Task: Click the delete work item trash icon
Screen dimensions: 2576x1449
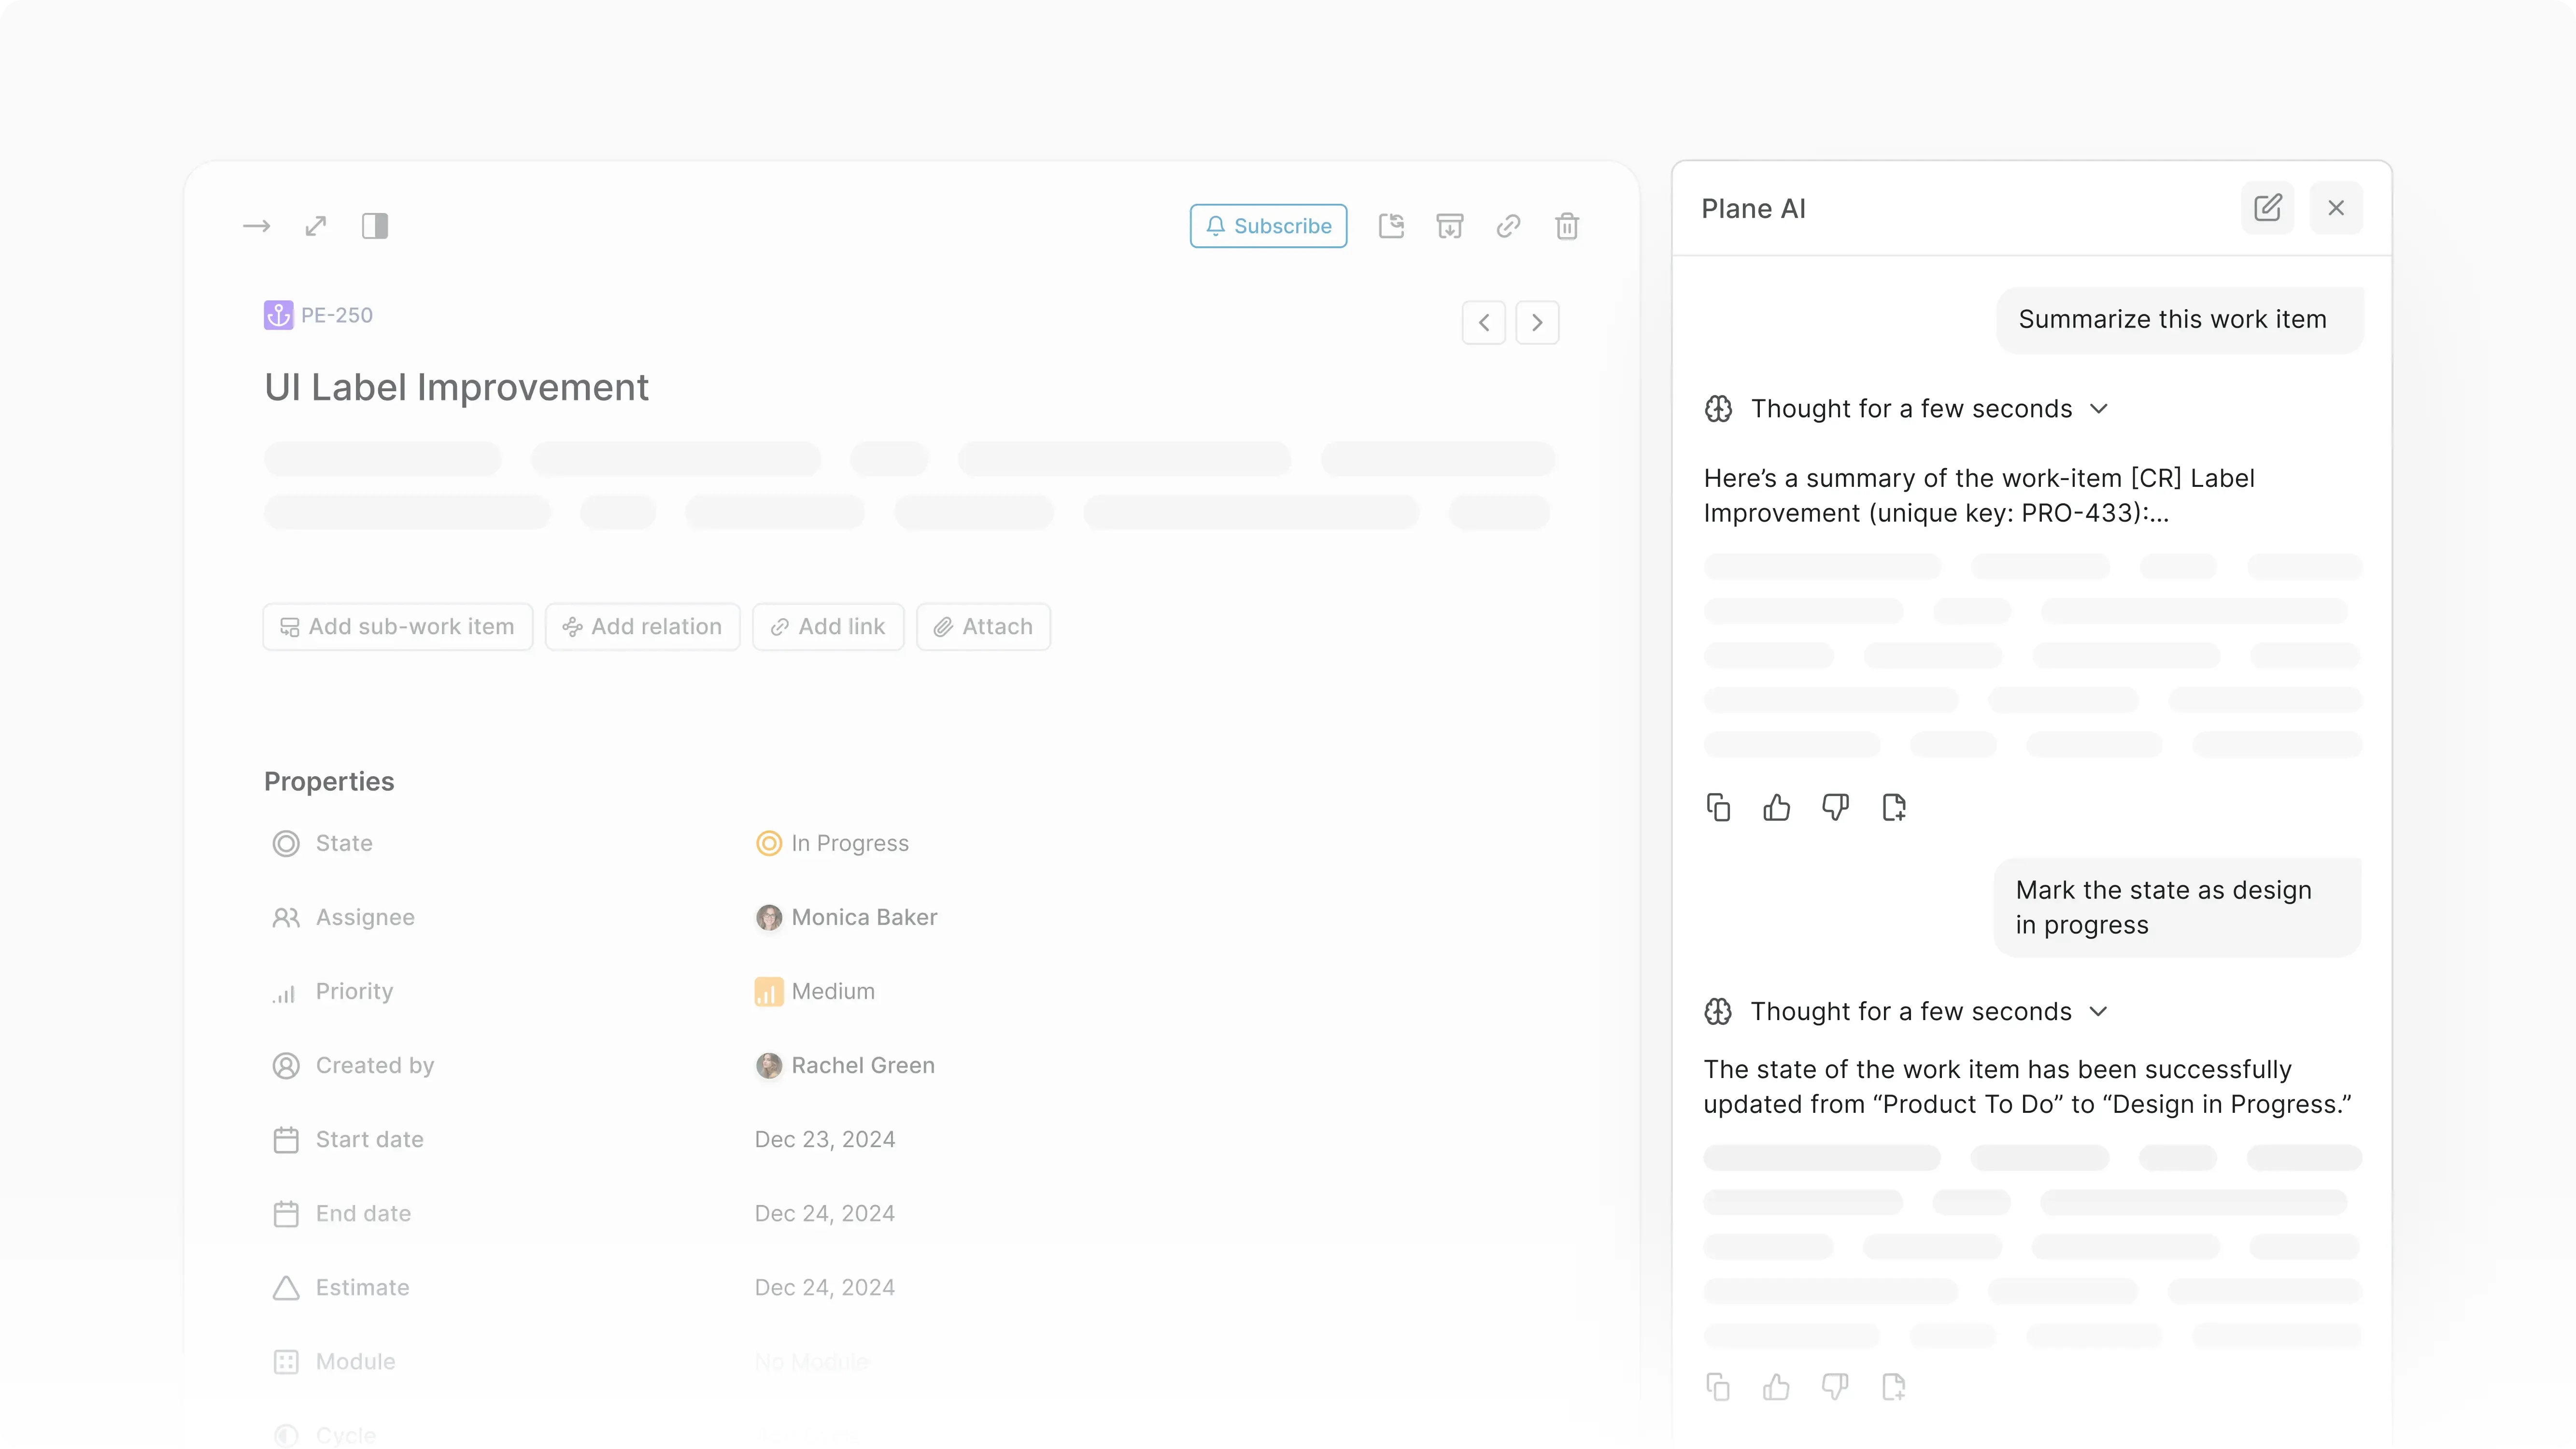Action: [1567, 226]
